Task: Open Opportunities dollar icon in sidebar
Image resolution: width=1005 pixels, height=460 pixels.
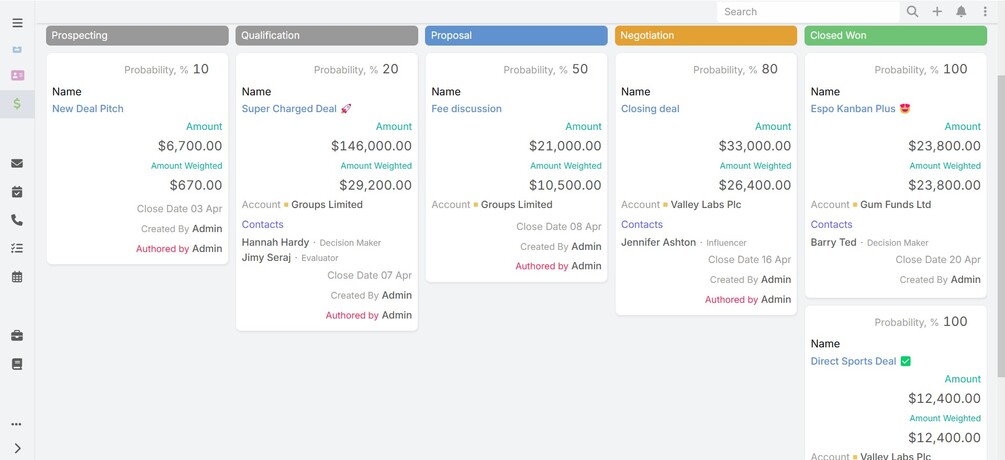Action: 17,103
